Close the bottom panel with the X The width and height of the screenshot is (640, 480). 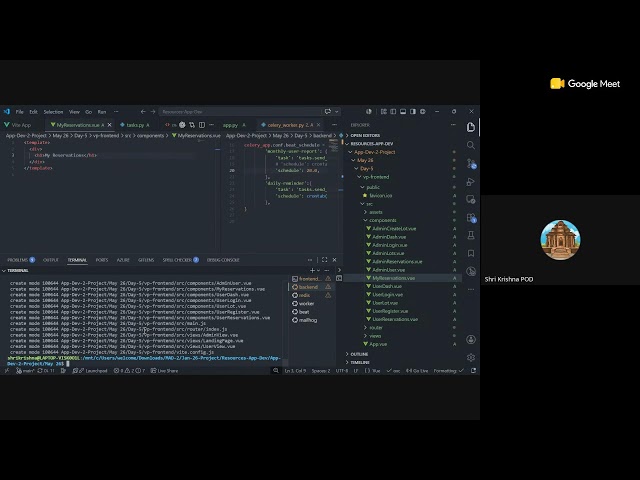[x=334, y=260]
